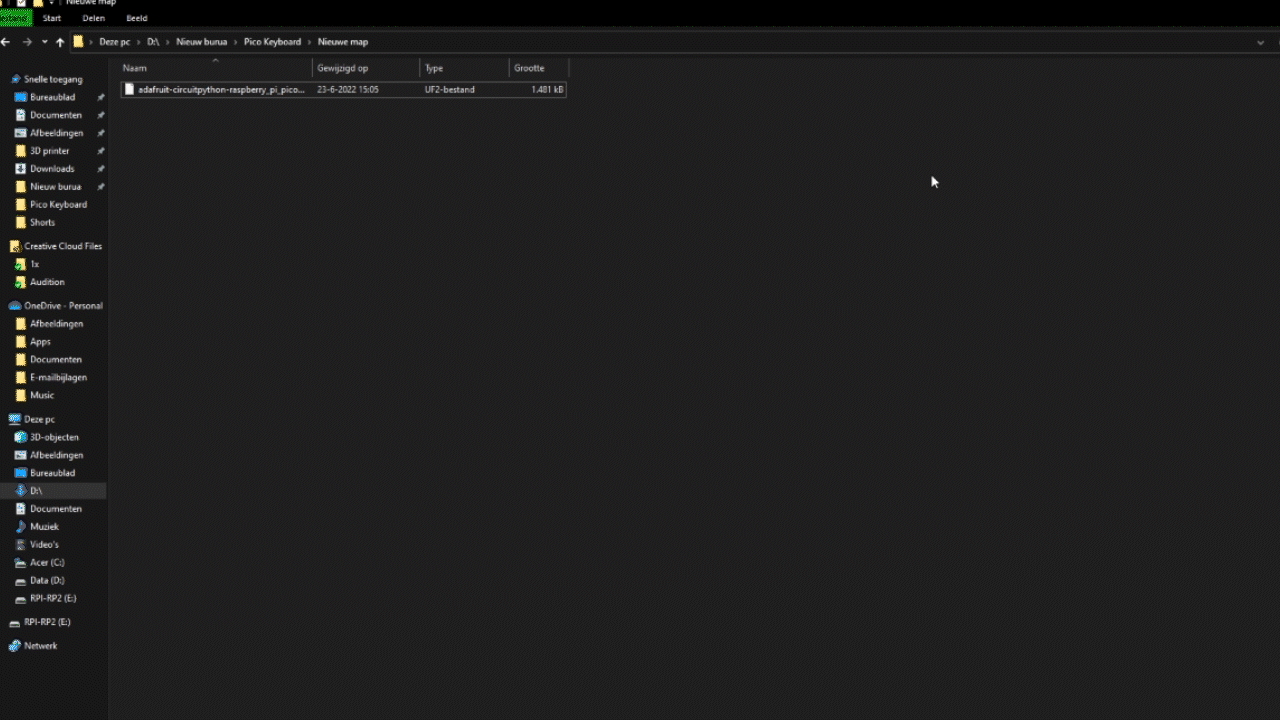Click the Deze pc computer icon in sidebar
This screenshot has height=720, width=1280.
pyautogui.click(x=15, y=420)
